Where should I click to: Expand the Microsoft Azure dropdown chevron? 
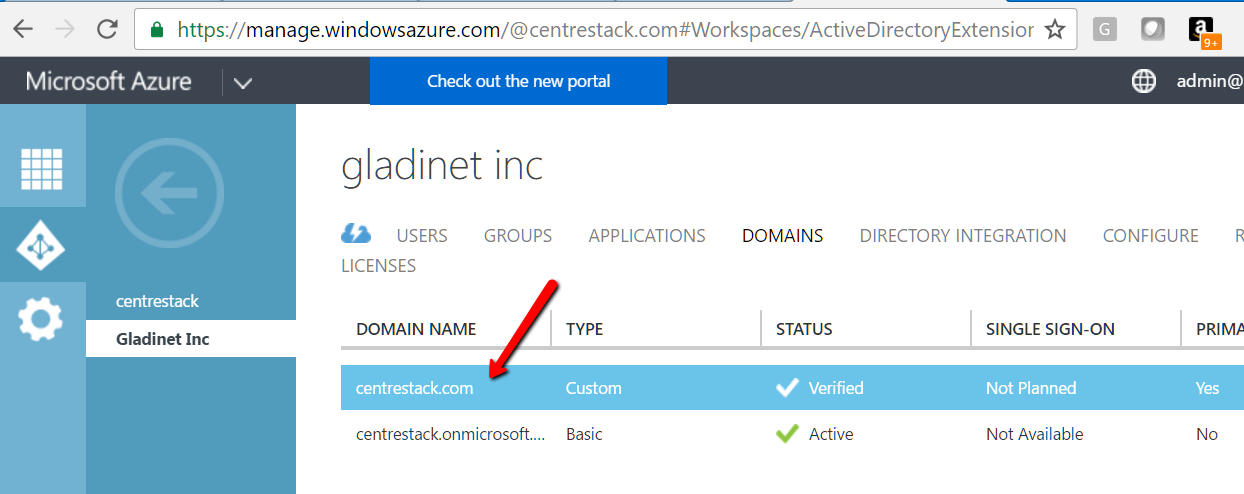pos(243,82)
